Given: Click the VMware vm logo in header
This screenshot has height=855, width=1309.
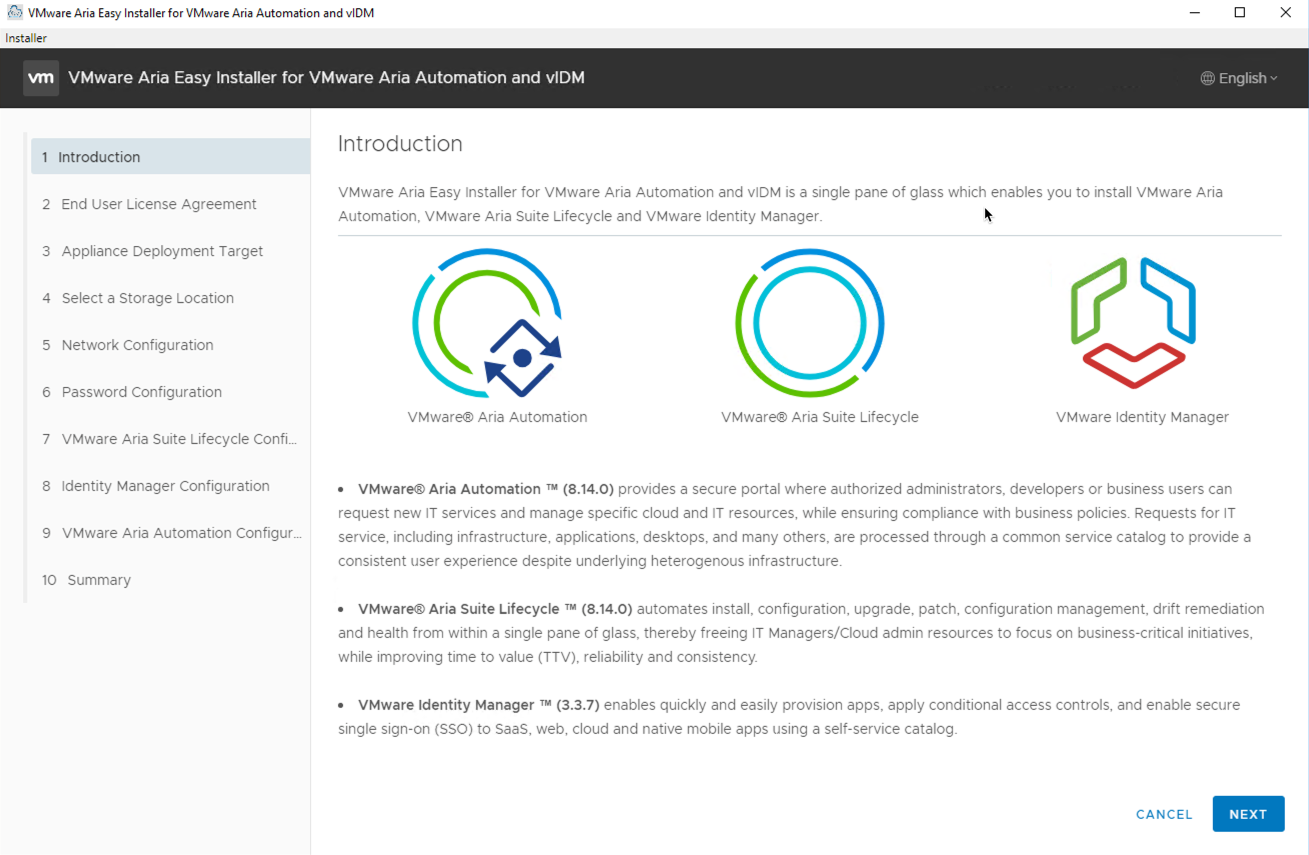Looking at the screenshot, I should pos(41,78).
